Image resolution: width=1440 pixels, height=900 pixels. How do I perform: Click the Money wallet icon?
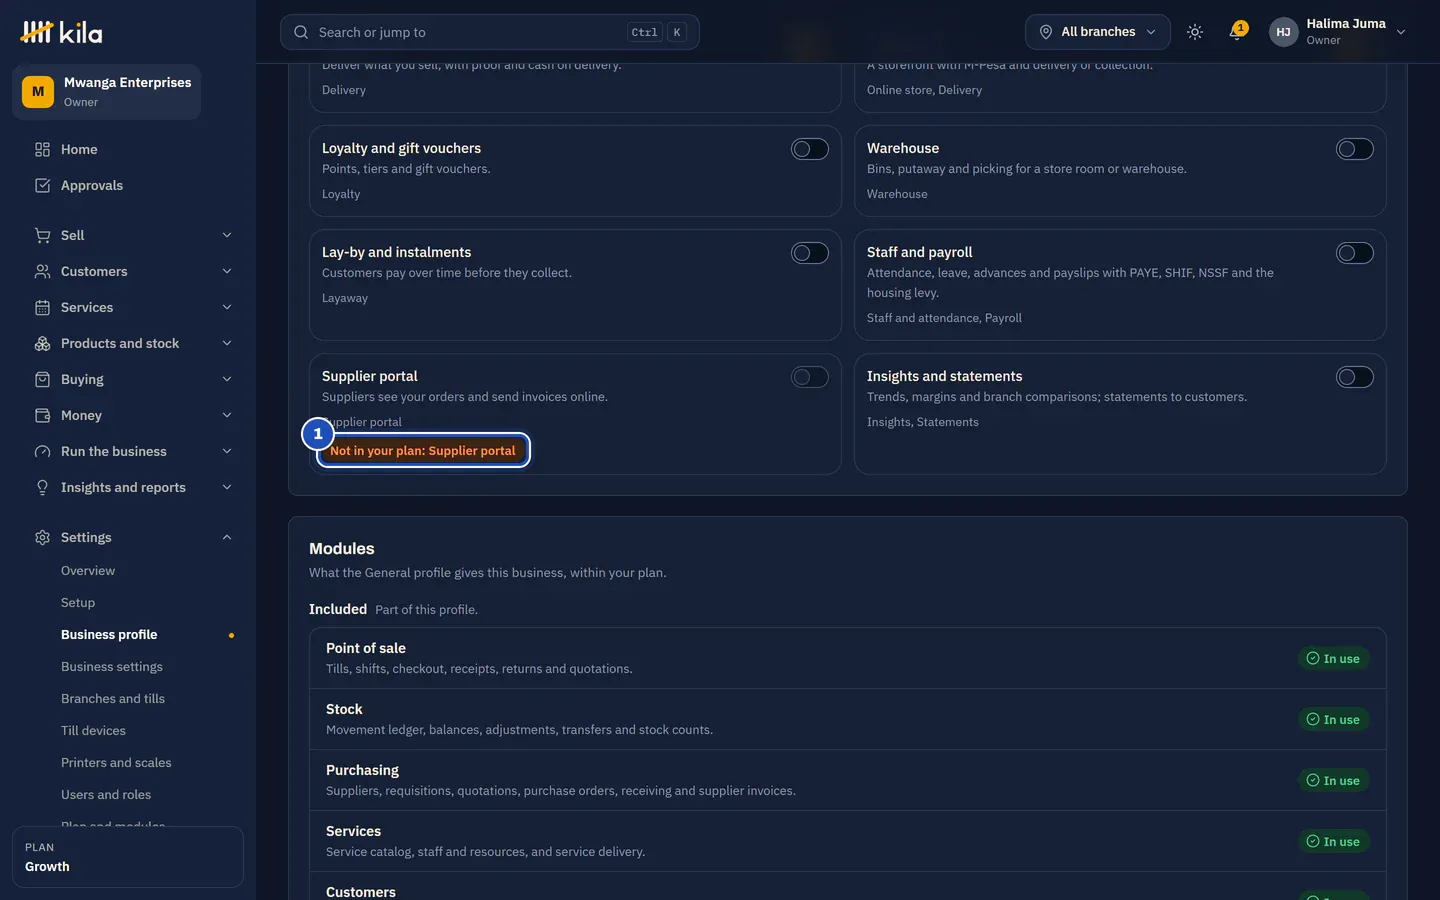click(x=42, y=415)
